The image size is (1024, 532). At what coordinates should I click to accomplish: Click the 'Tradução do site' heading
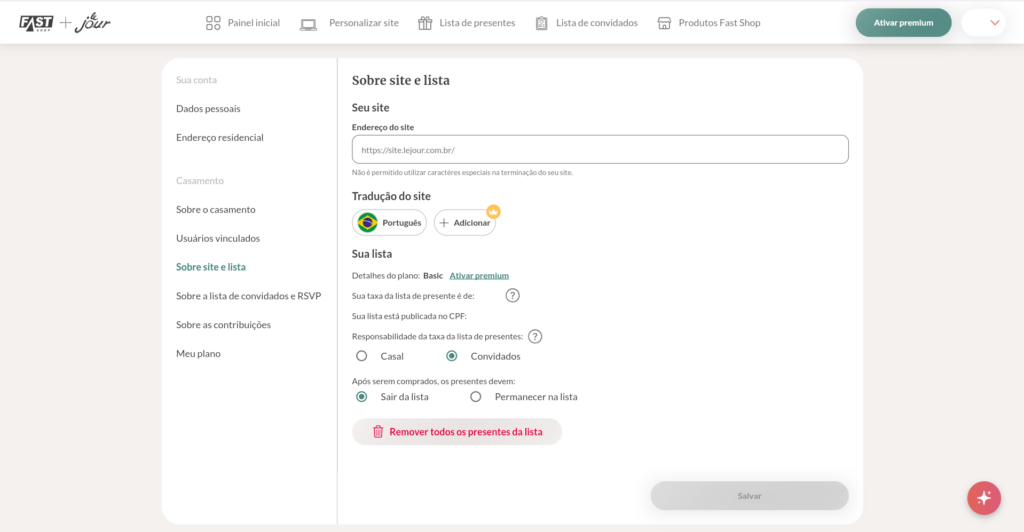click(391, 196)
